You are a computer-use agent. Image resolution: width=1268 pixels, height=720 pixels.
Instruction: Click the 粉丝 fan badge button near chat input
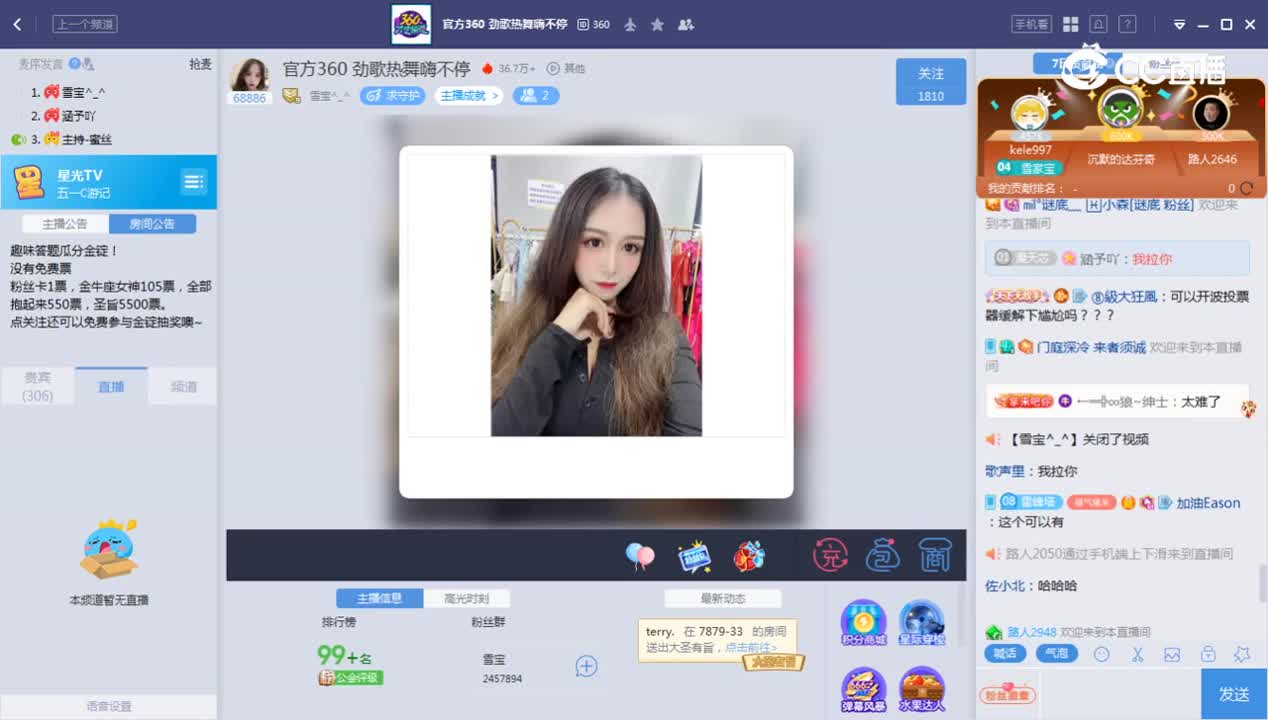tap(1007, 694)
